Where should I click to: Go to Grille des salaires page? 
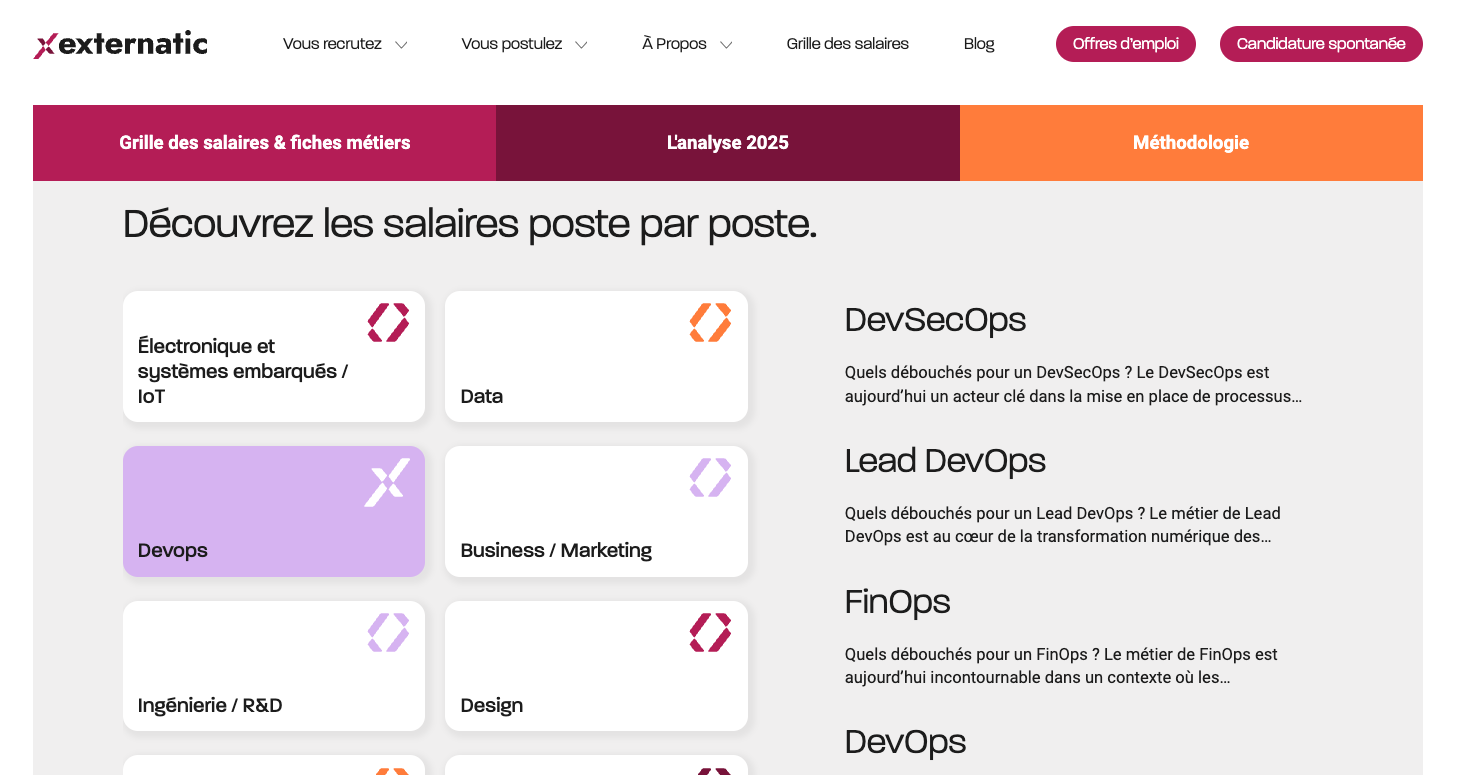pos(848,44)
